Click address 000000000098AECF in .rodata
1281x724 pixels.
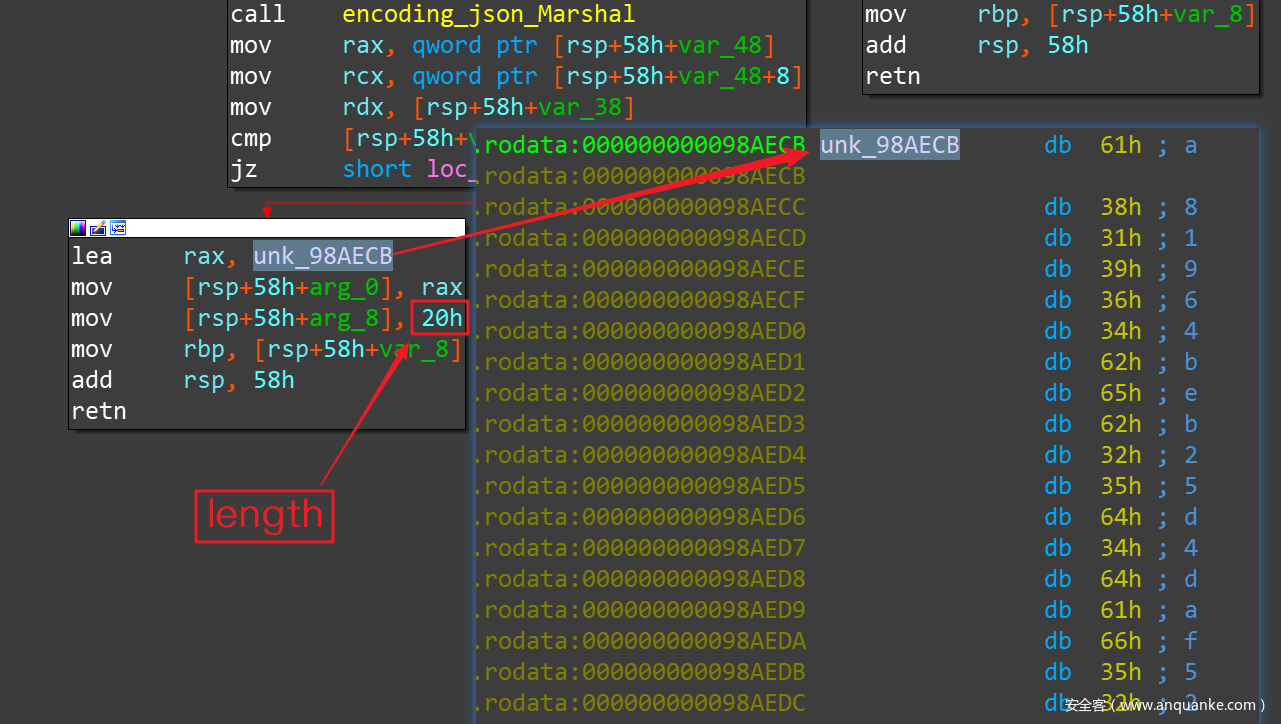(694, 300)
